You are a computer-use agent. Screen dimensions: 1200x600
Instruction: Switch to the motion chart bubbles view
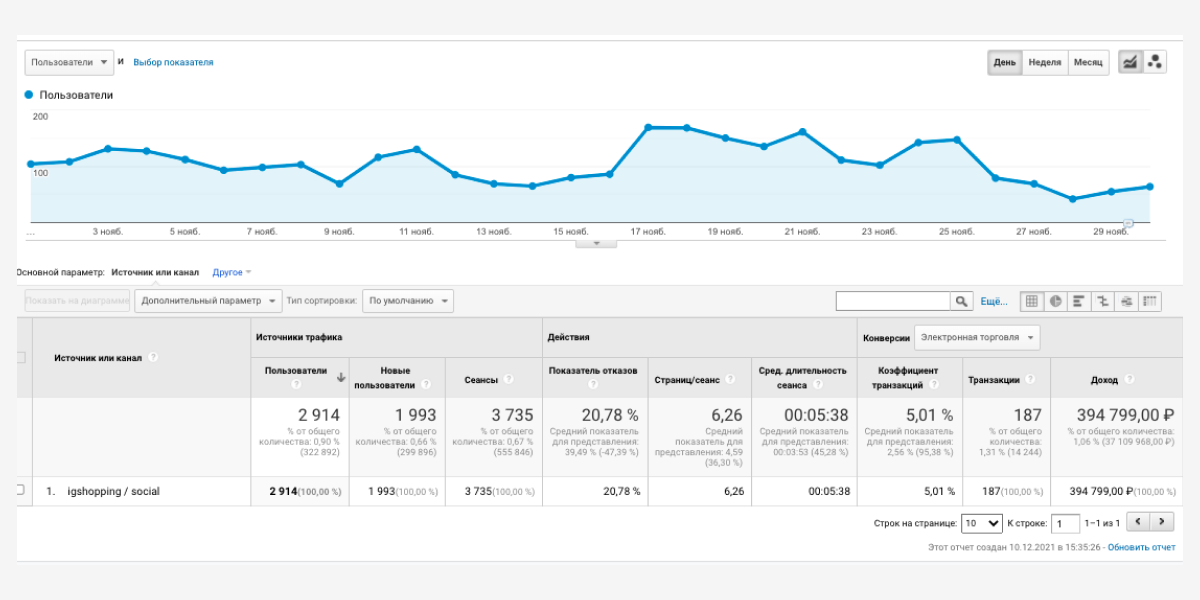[x=1154, y=62]
